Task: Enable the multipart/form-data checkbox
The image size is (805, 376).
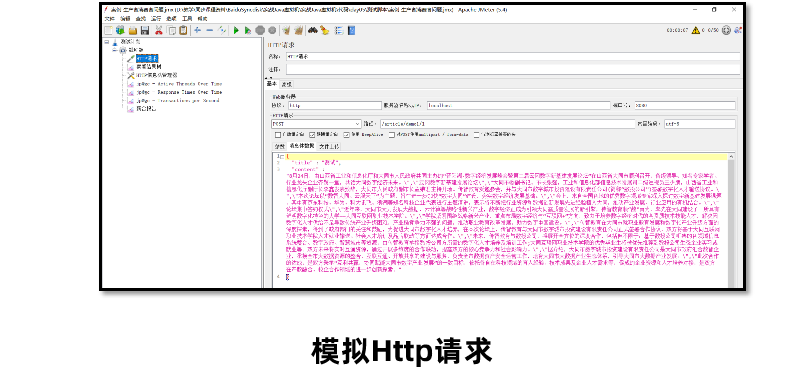Action: coord(392,135)
